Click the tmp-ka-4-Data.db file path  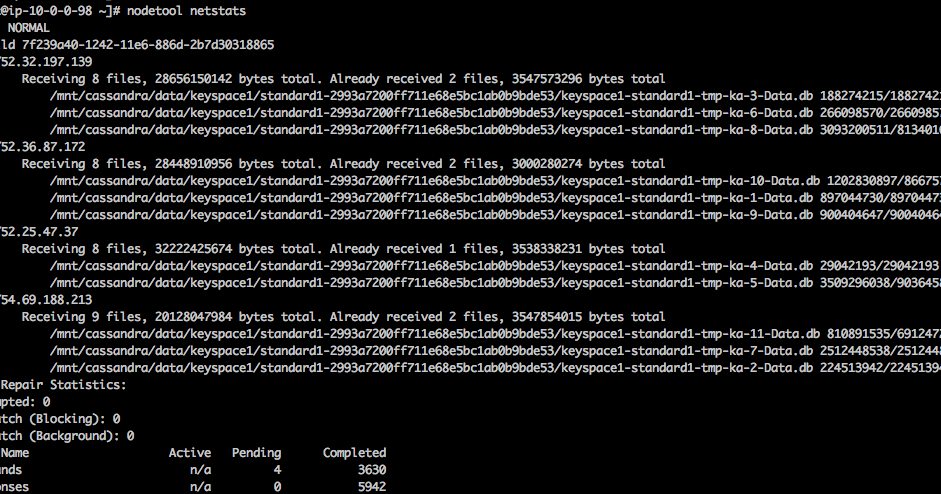tap(431, 266)
